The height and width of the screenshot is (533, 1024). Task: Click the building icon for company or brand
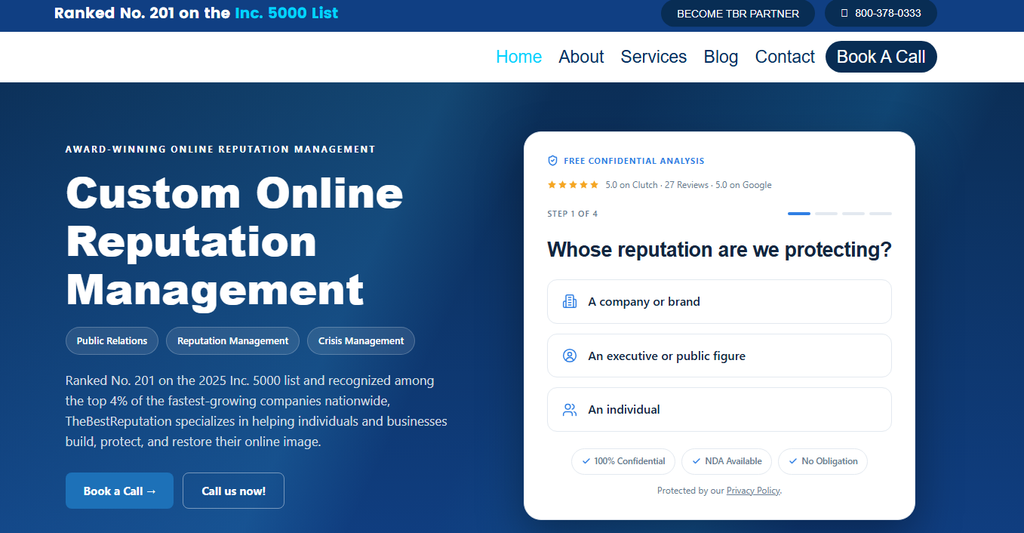(x=569, y=302)
